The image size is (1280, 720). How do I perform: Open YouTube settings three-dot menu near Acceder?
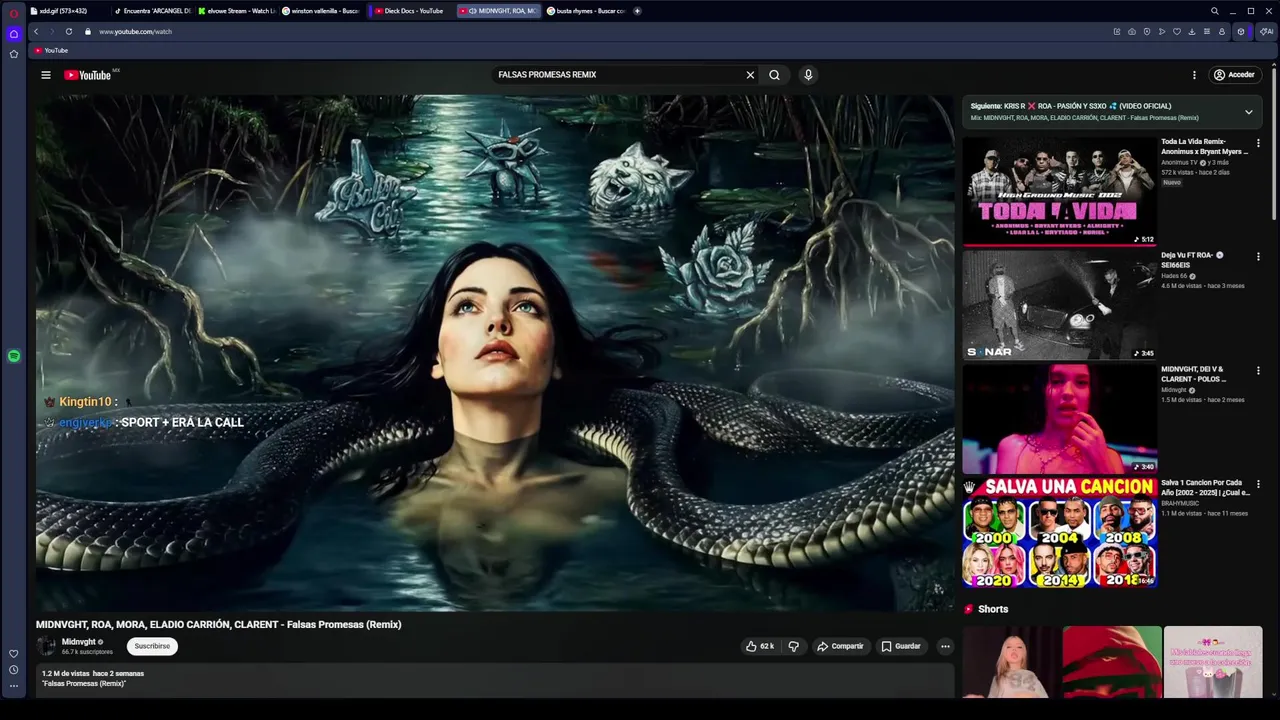coord(1194,75)
